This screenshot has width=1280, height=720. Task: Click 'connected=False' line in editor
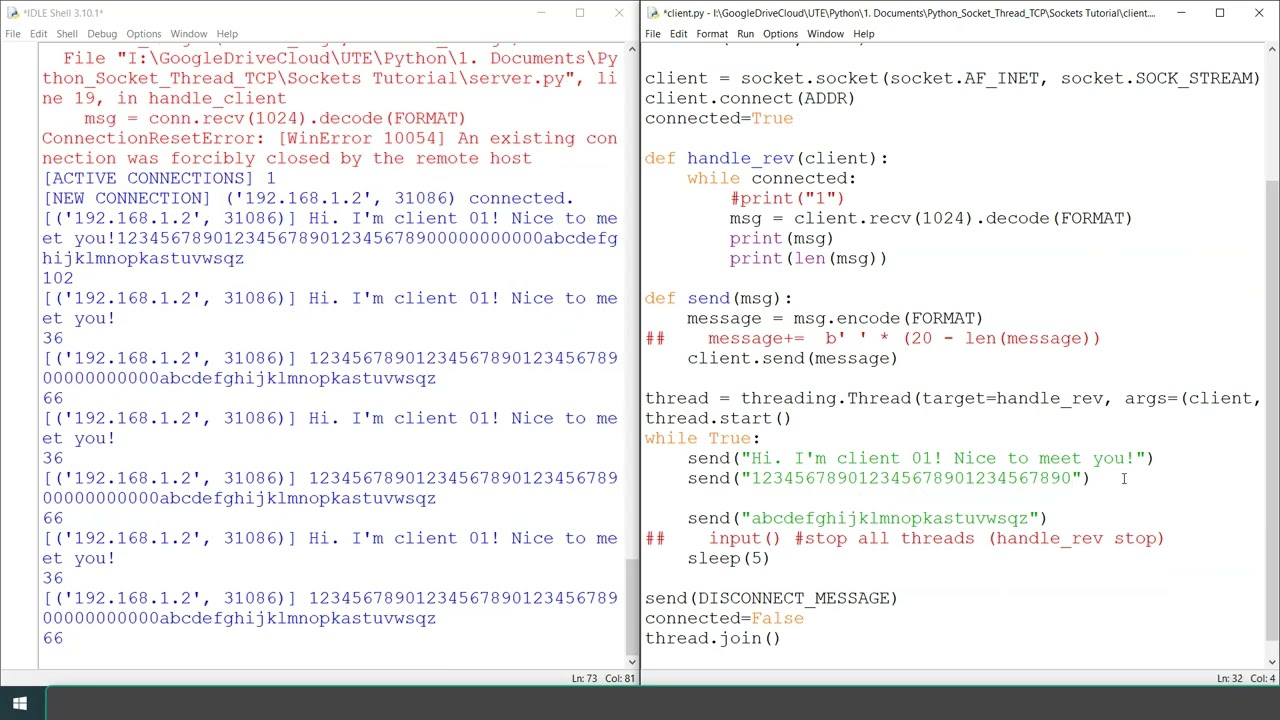724,618
